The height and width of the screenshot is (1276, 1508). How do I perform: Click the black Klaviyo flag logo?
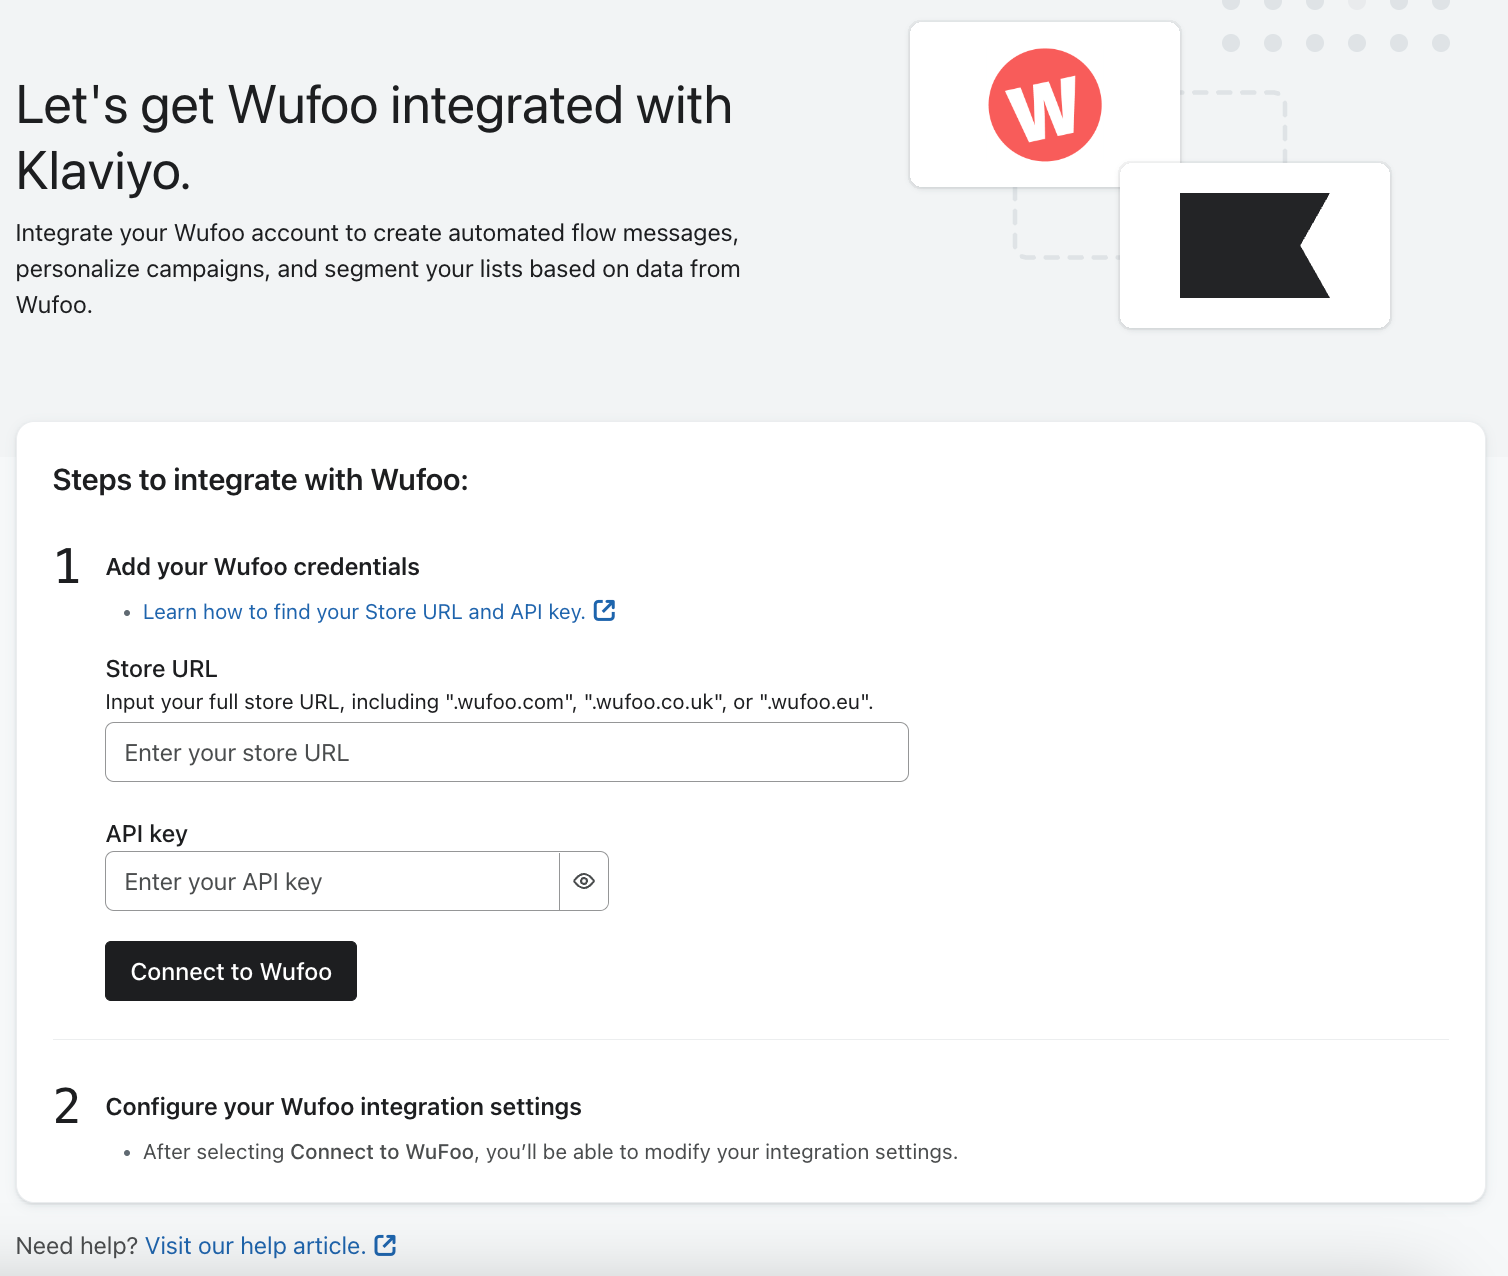tap(1254, 245)
